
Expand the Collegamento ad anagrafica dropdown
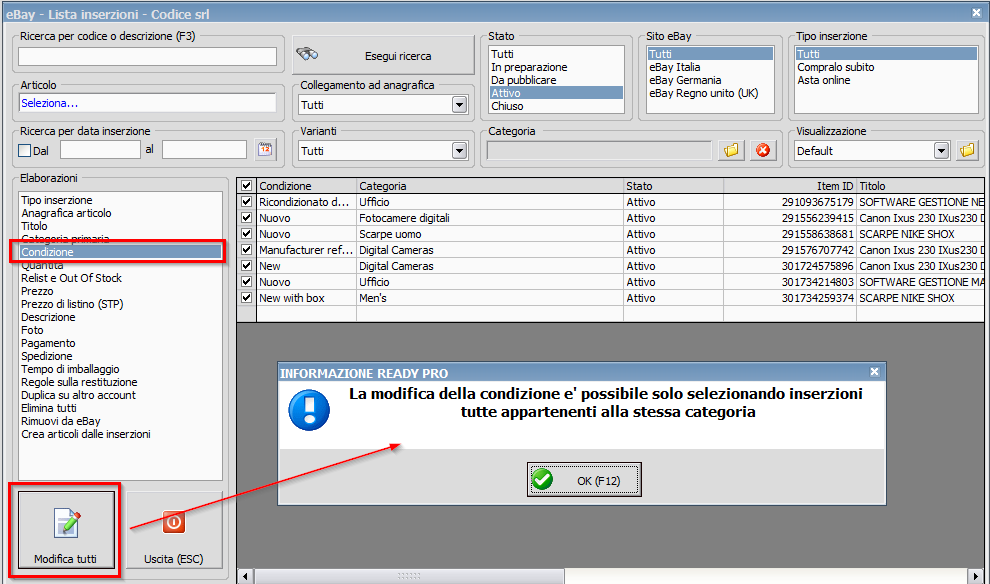(459, 105)
